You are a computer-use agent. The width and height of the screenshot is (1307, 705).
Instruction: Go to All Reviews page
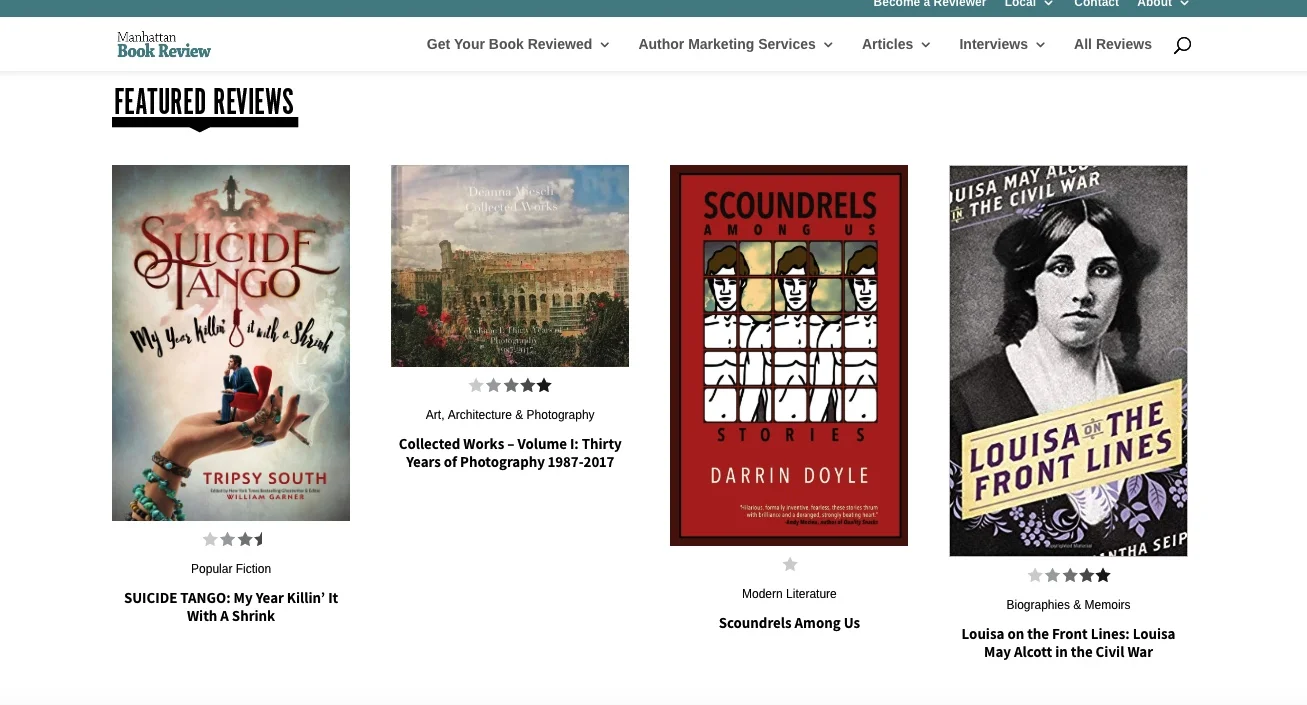click(x=1113, y=44)
